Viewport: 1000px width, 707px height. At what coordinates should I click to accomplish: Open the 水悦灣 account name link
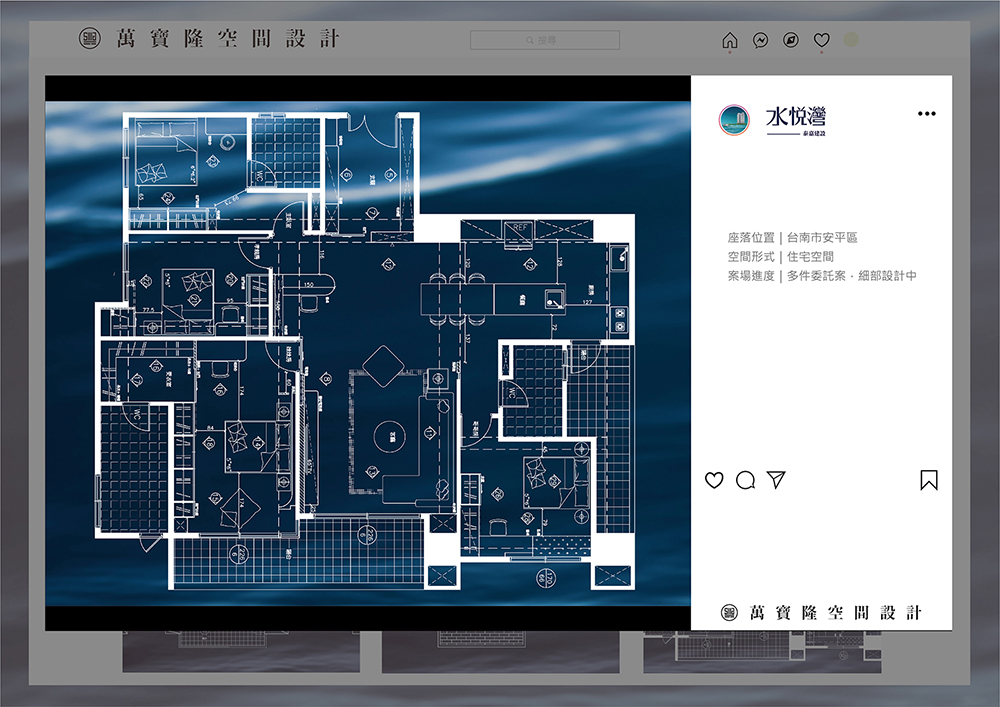tap(796, 118)
